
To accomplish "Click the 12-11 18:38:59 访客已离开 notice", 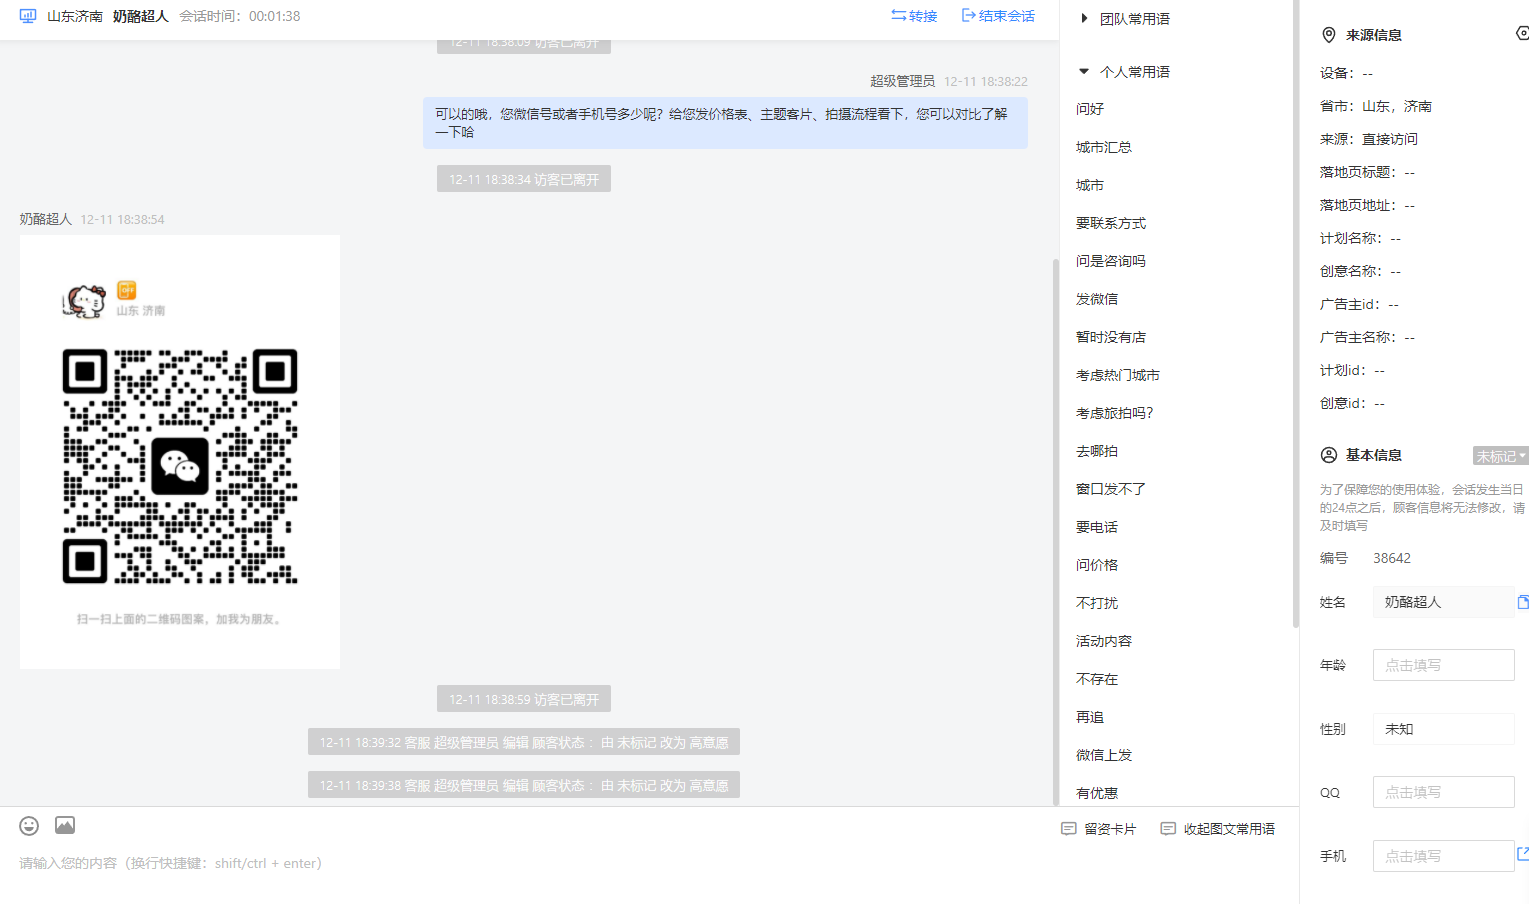I will point(524,699).
